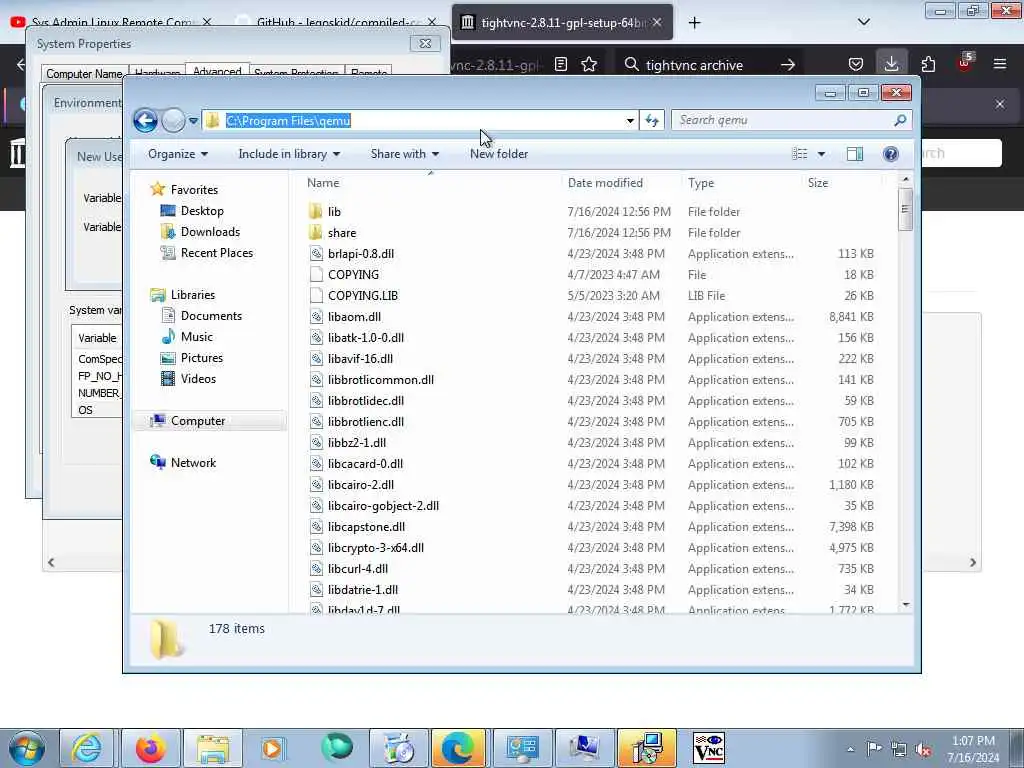Select Desktop in the navigation pane
The height and width of the screenshot is (768, 1024).
(202, 211)
